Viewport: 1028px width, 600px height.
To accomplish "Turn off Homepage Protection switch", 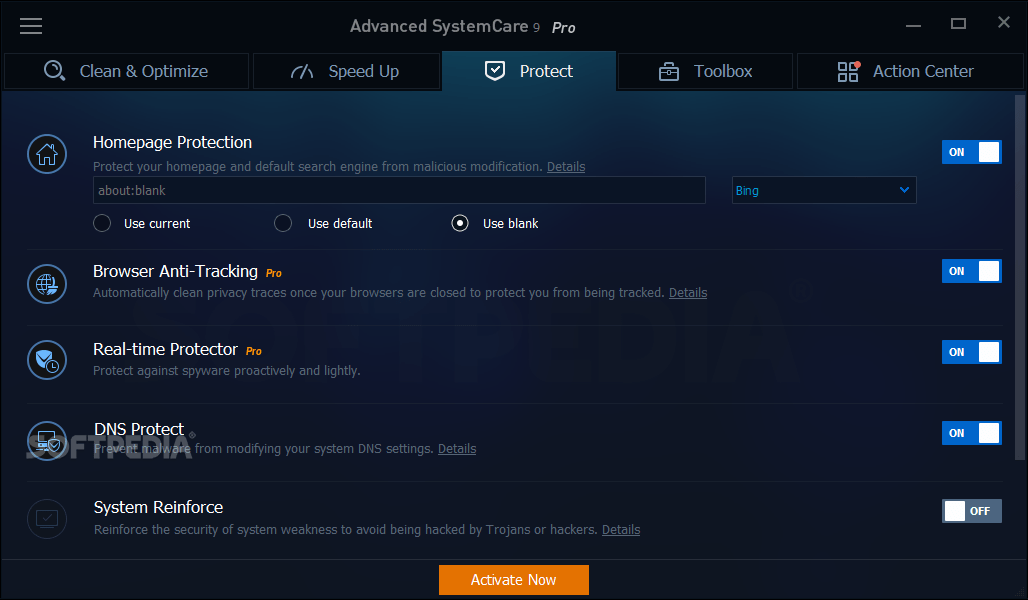I will click(x=972, y=152).
